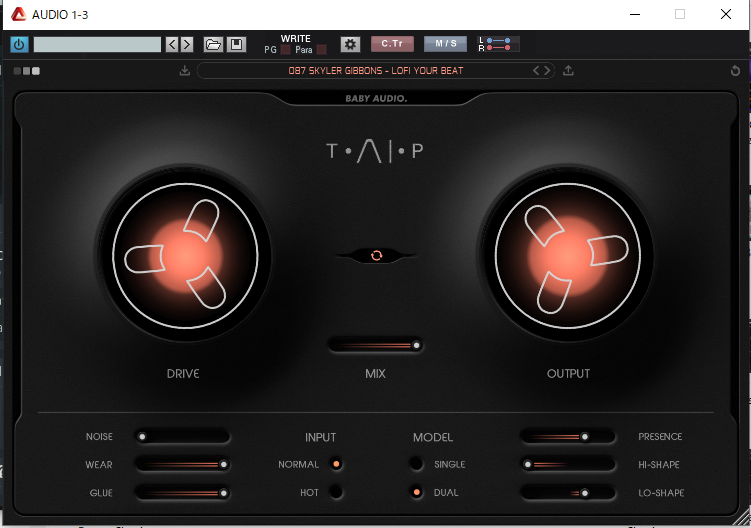Toggle the auto gain link icon

pos(376,256)
